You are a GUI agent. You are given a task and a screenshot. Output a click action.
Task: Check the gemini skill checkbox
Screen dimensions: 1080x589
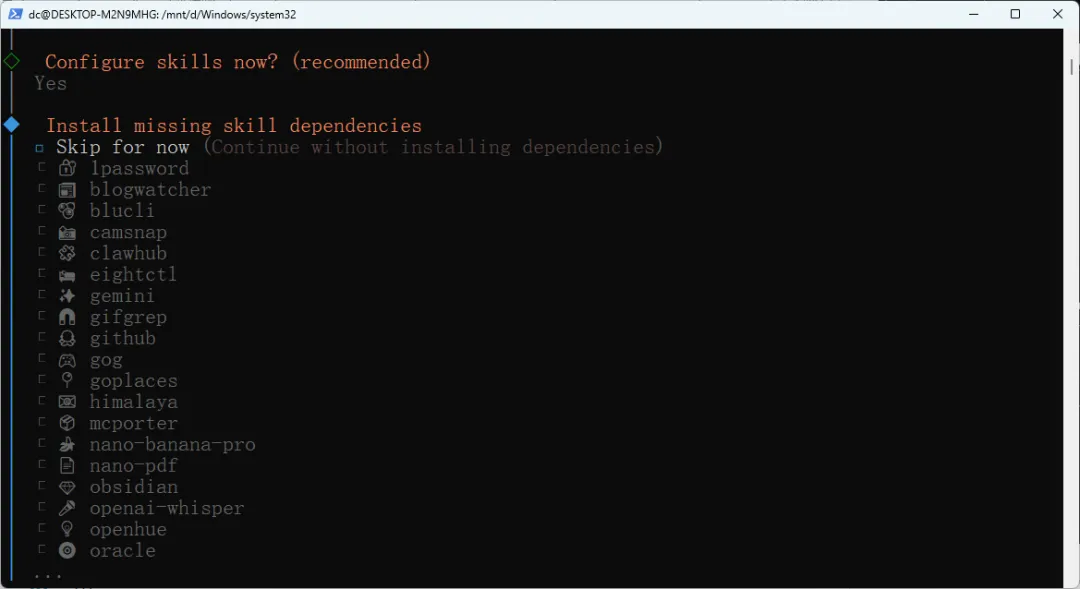42,294
